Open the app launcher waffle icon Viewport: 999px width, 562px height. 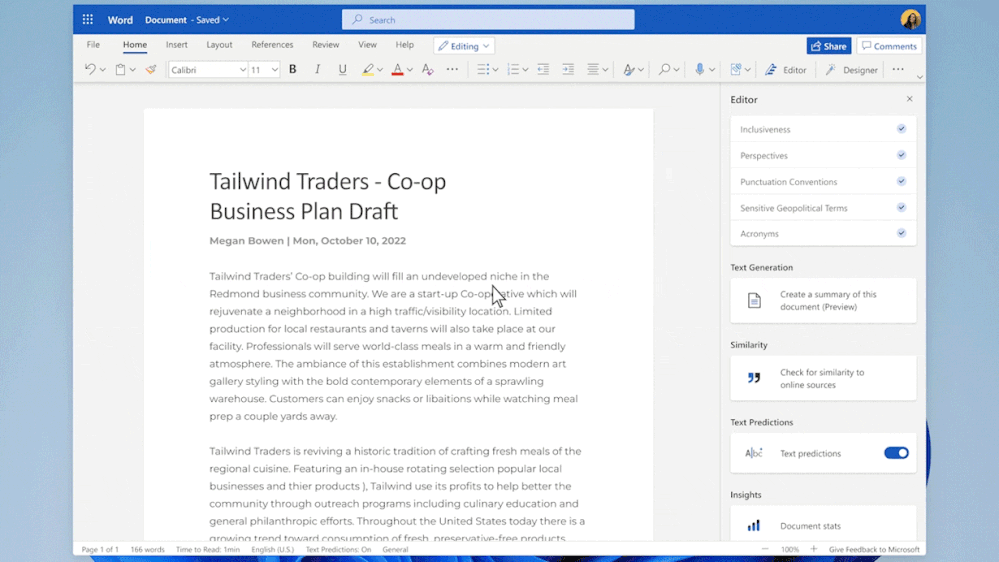pos(87,20)
